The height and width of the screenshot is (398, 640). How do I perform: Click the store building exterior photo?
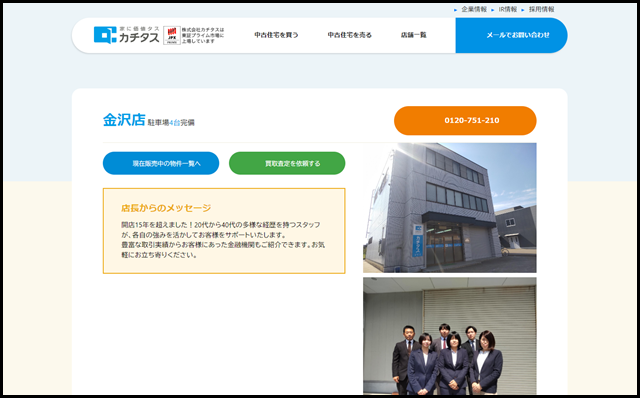450,208
